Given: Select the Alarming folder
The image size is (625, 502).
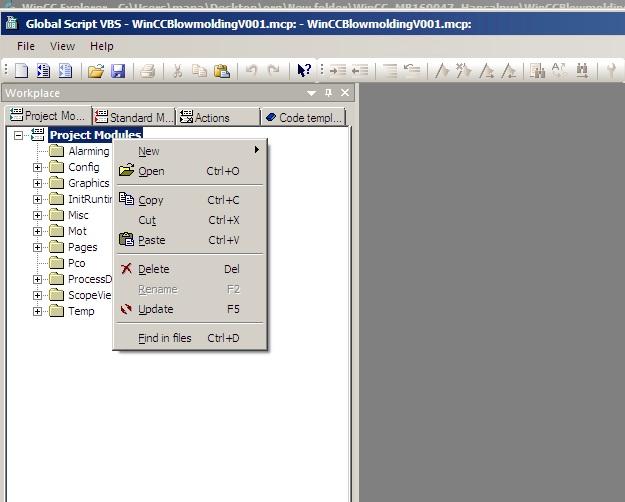Looking at the screenshot, I should tap(88, 151).
